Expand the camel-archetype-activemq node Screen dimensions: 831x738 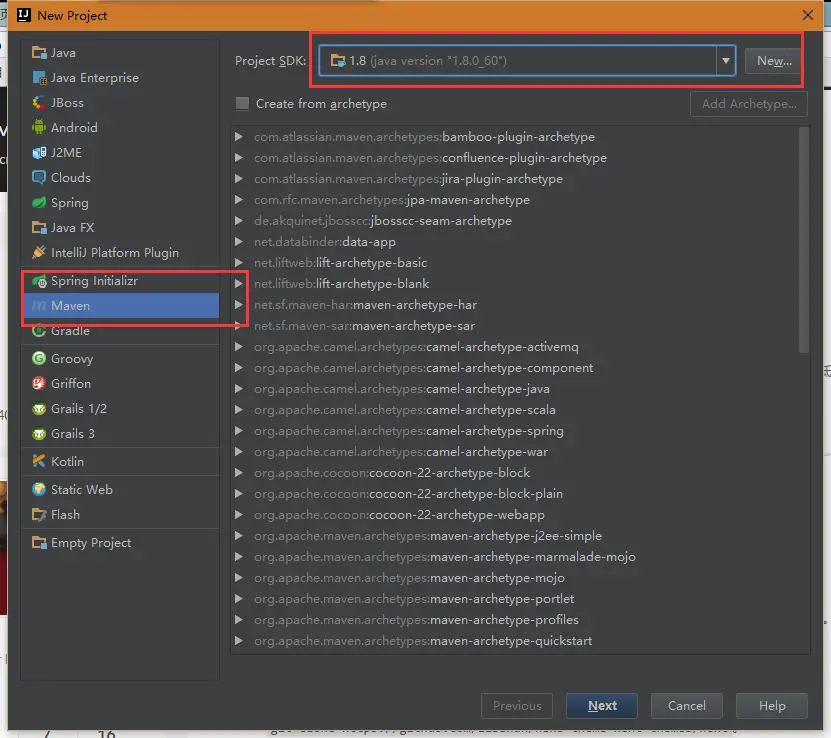coord(239,347)
